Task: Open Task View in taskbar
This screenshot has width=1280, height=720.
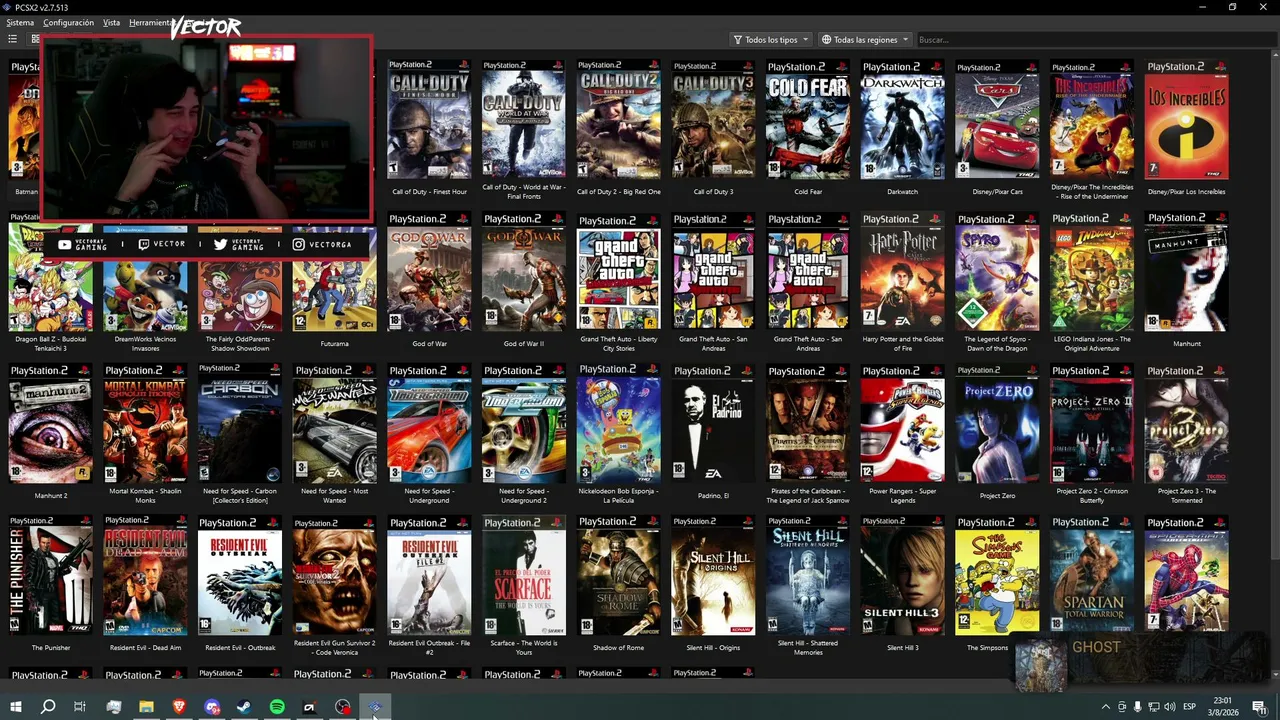Action: (x=80, y=707)
